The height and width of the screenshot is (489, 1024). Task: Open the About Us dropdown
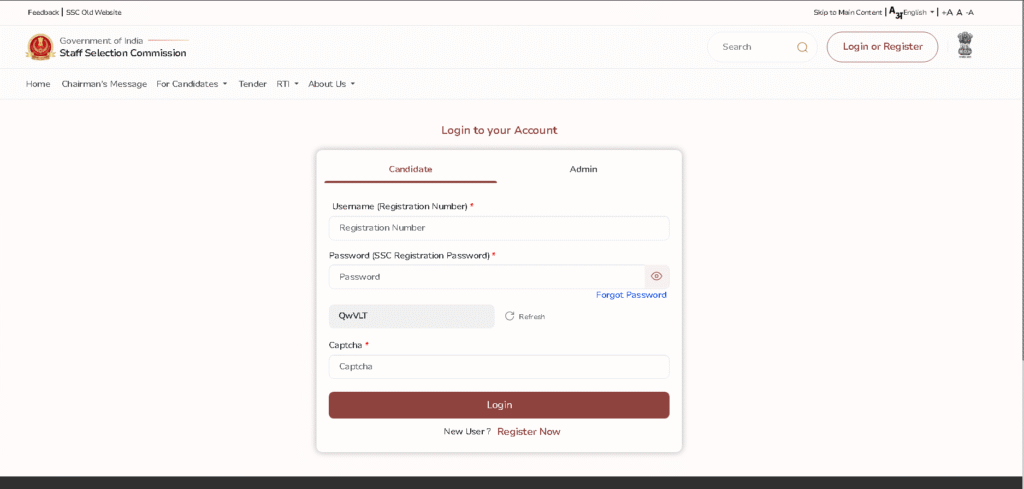pyautogui.click(x=331, y=84)
